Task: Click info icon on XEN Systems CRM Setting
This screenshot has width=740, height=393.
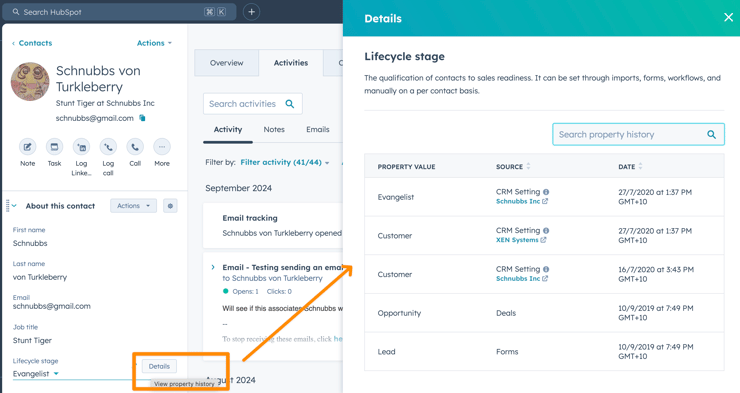Action: tap(546, 231)
